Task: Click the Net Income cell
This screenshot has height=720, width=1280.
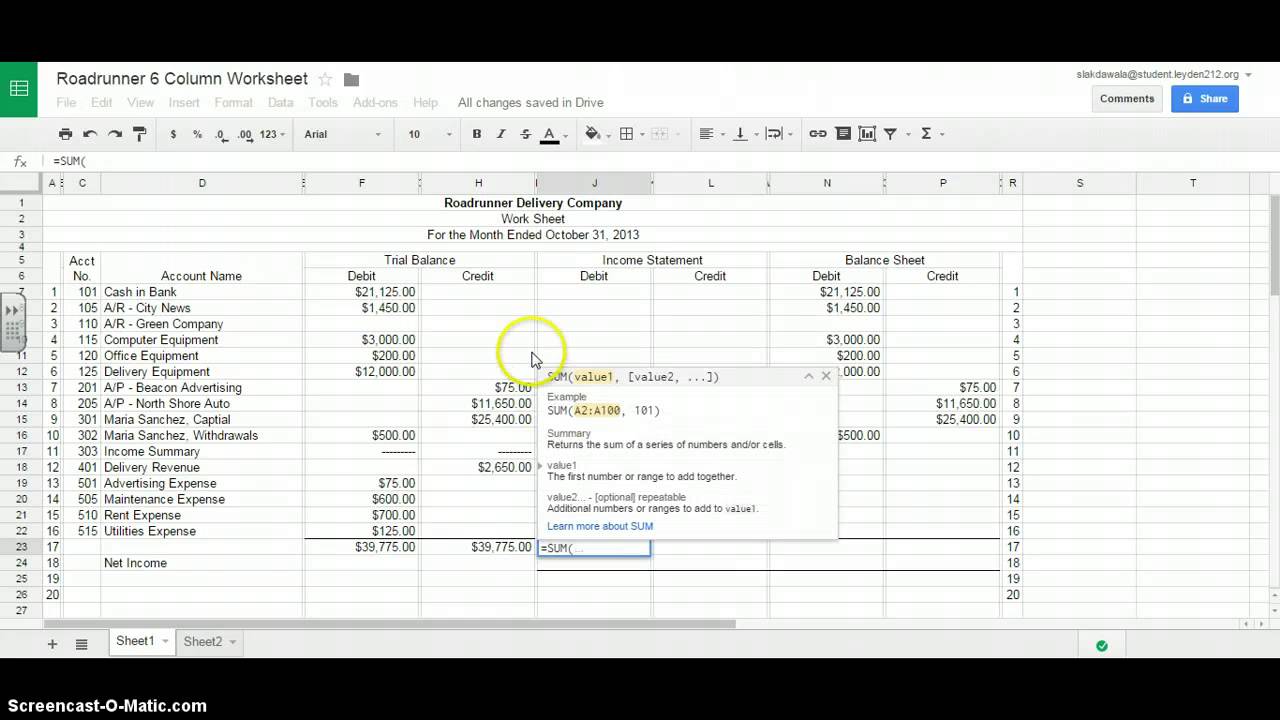Action: pos(202,563)
